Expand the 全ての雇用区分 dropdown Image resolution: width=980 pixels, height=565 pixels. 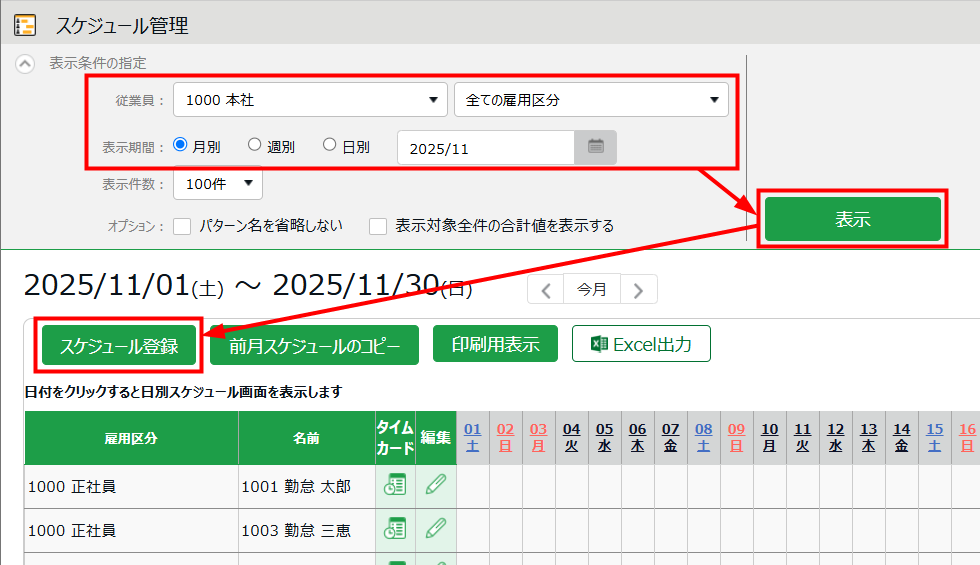tap(591, 100)
